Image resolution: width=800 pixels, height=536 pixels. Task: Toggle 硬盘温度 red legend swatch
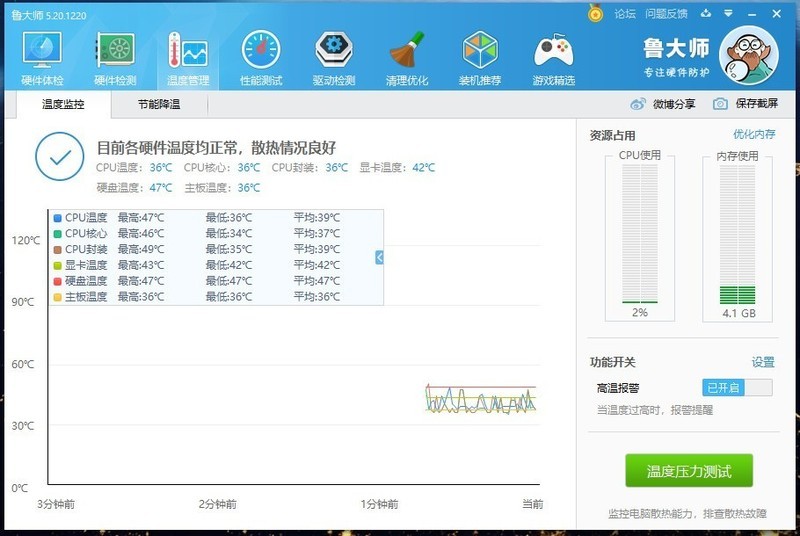tap(58, 281)
